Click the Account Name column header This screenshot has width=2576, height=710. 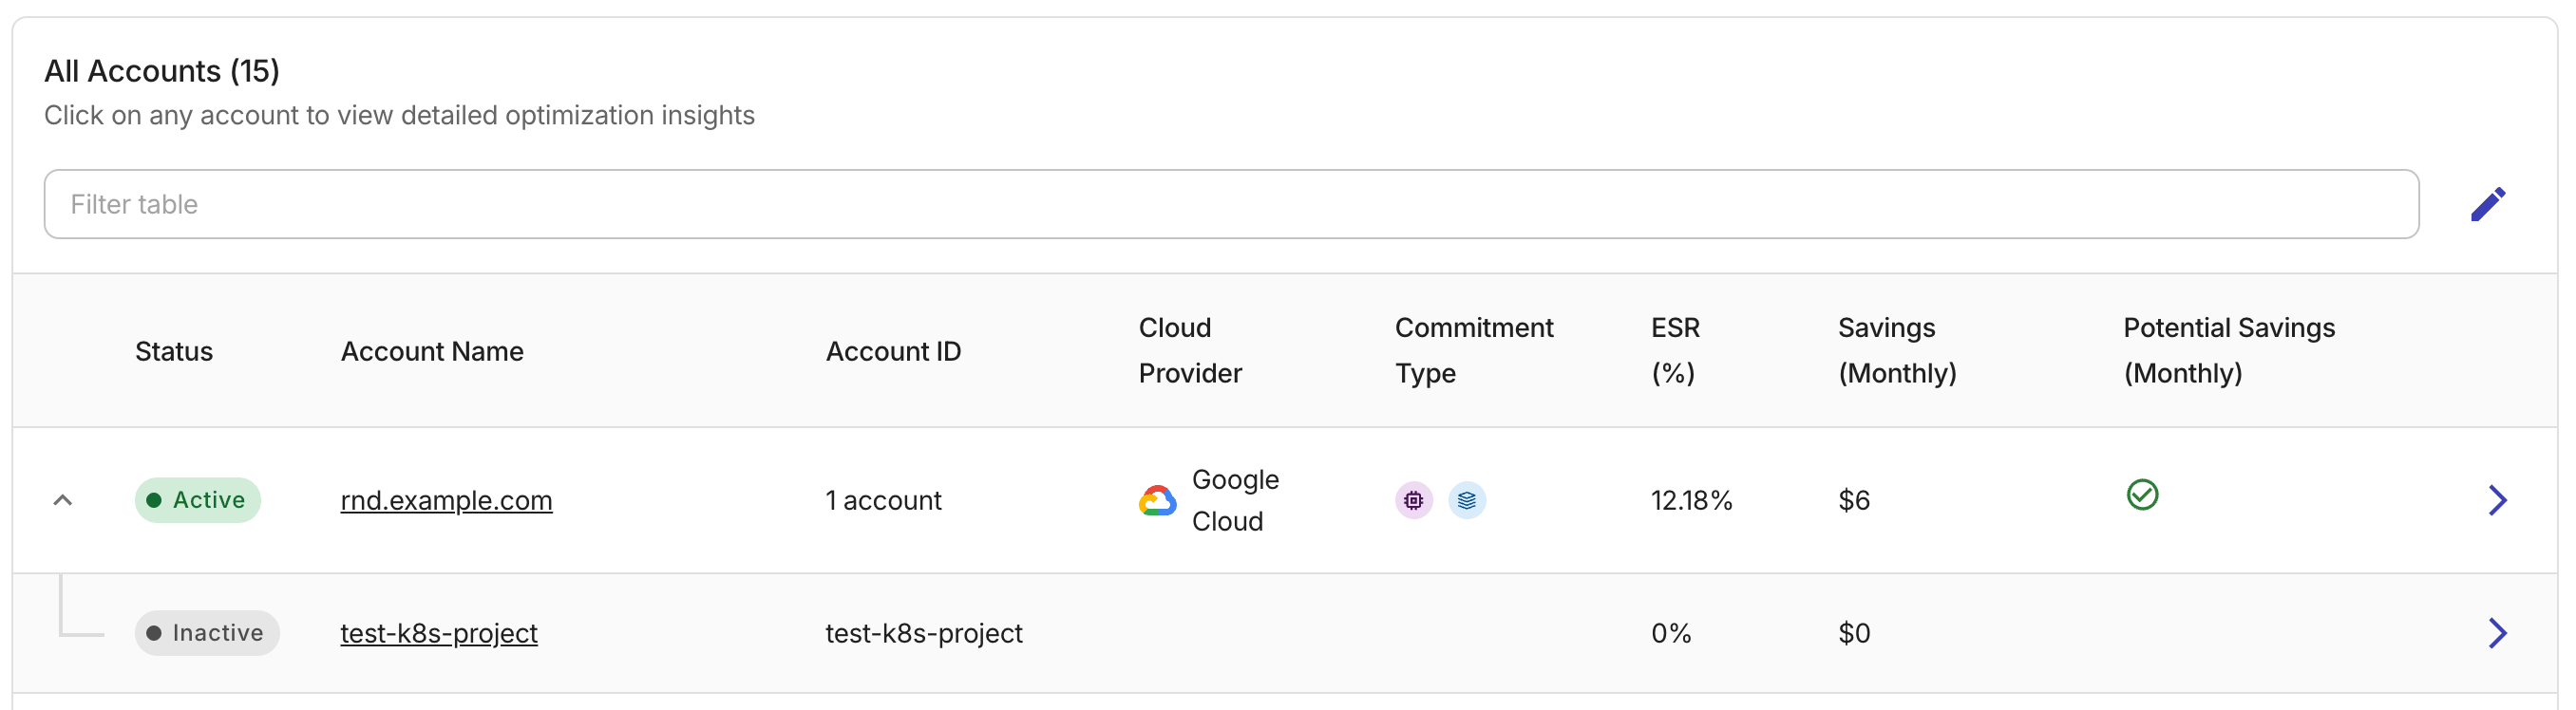point(432,351)
